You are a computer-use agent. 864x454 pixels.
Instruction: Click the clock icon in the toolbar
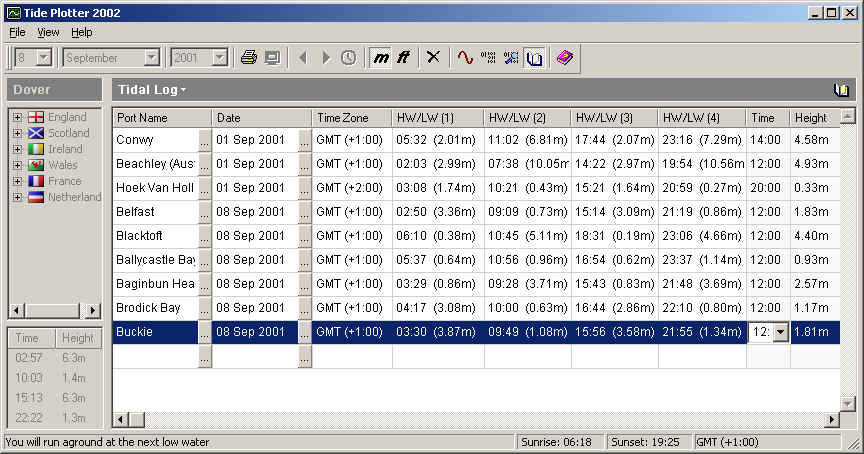(348, 57)
